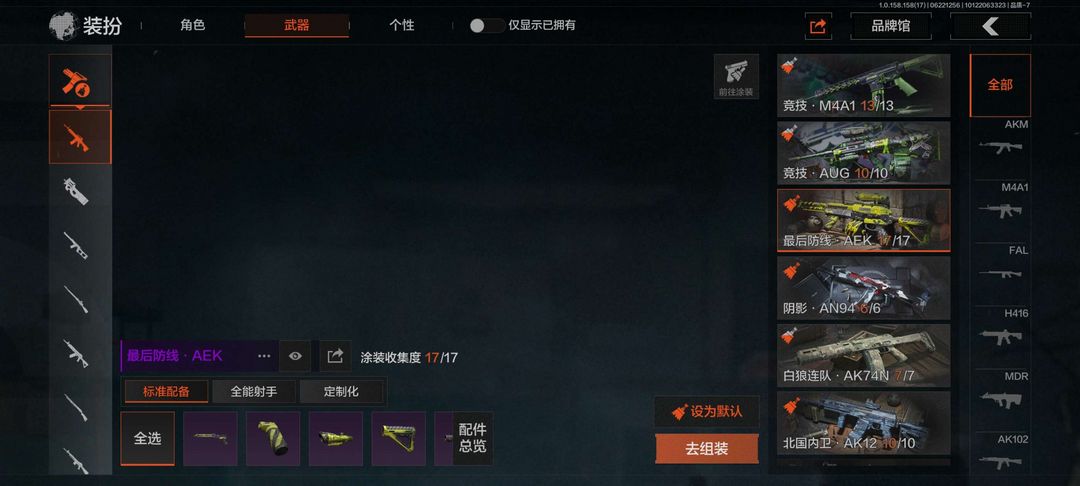Screen dimensions: 1080x486
Task: Expand the 配件总览 attachment overview
Action: [472, 438]
